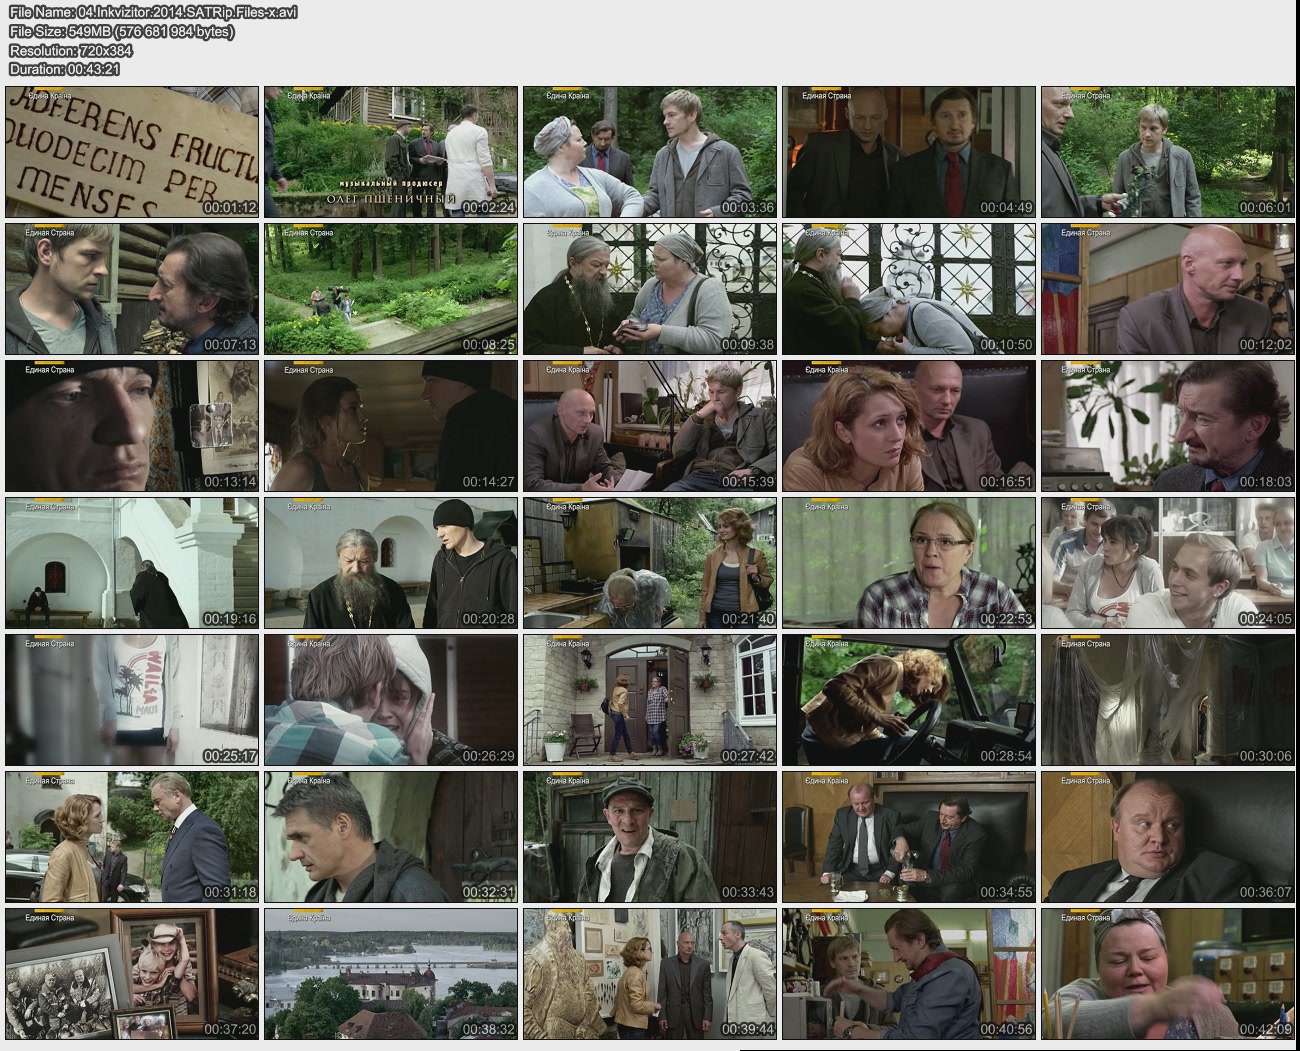Screen dimensions: 1300x1051
Task: Select the thumbnail timestamped 00:09:38
Action: [650, 289]
